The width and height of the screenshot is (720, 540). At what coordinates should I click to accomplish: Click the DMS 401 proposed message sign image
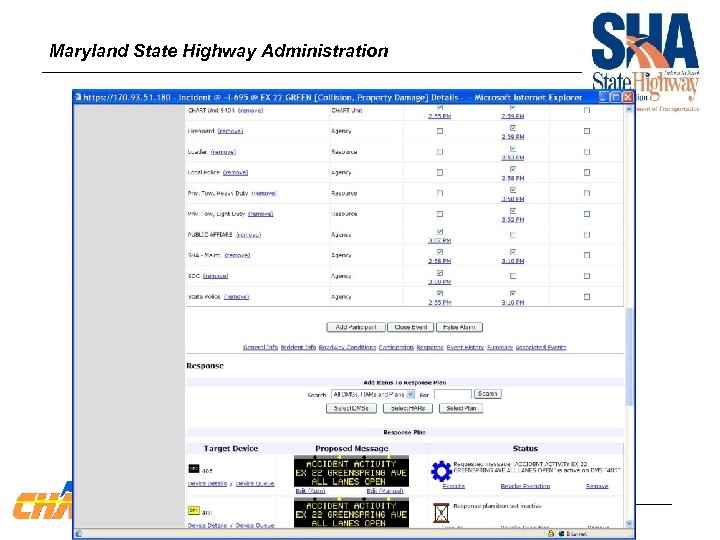pos(351,512)
